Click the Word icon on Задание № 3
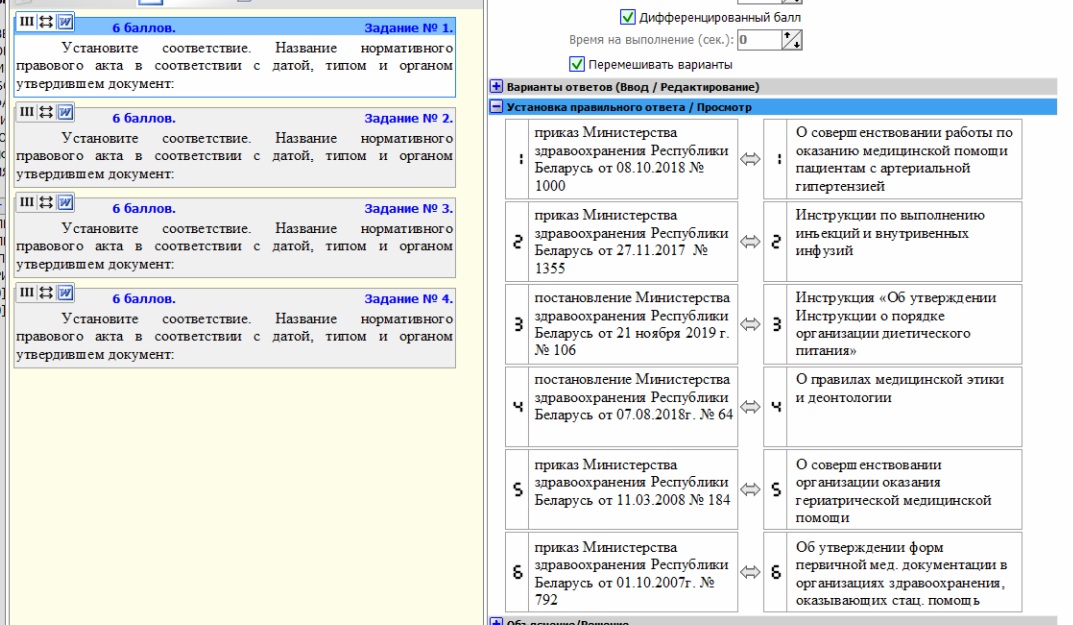 tap(65, 202)
